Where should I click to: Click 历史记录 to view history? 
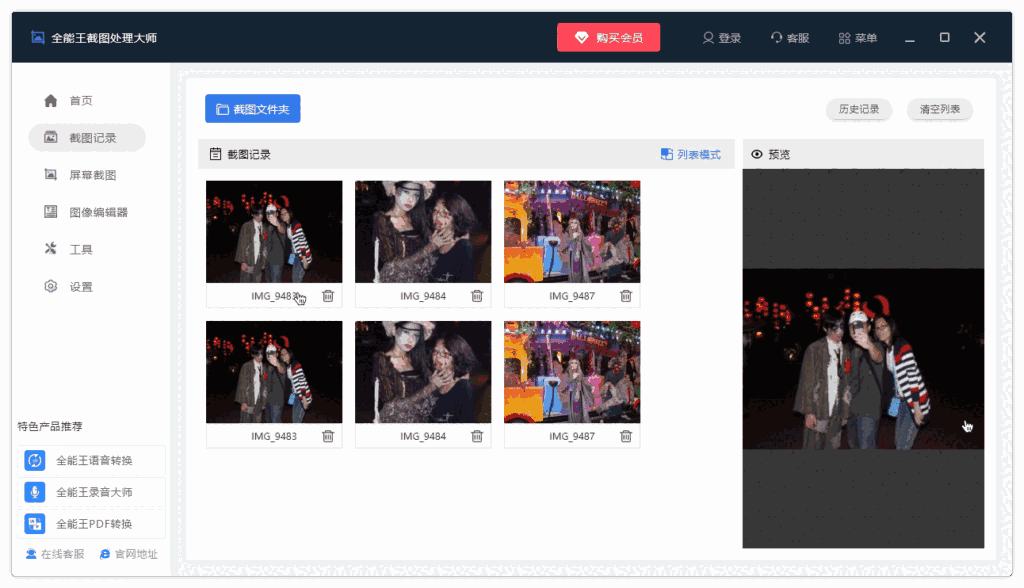858,110
